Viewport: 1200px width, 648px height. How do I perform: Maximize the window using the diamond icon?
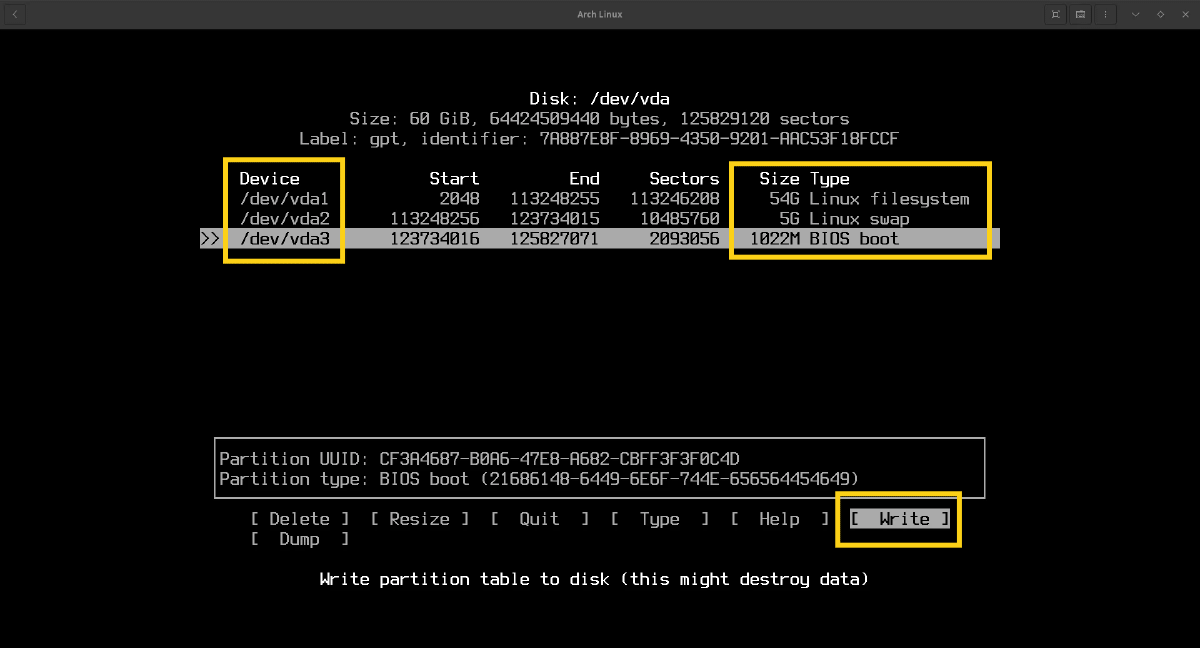[x=1160, y=14]
